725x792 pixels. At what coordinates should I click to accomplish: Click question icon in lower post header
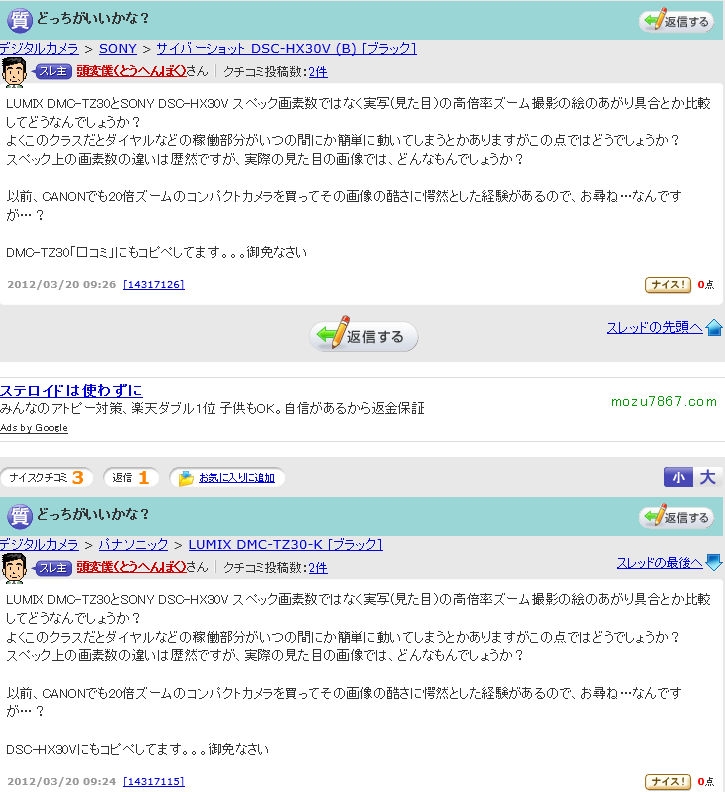tap(20, 516)
